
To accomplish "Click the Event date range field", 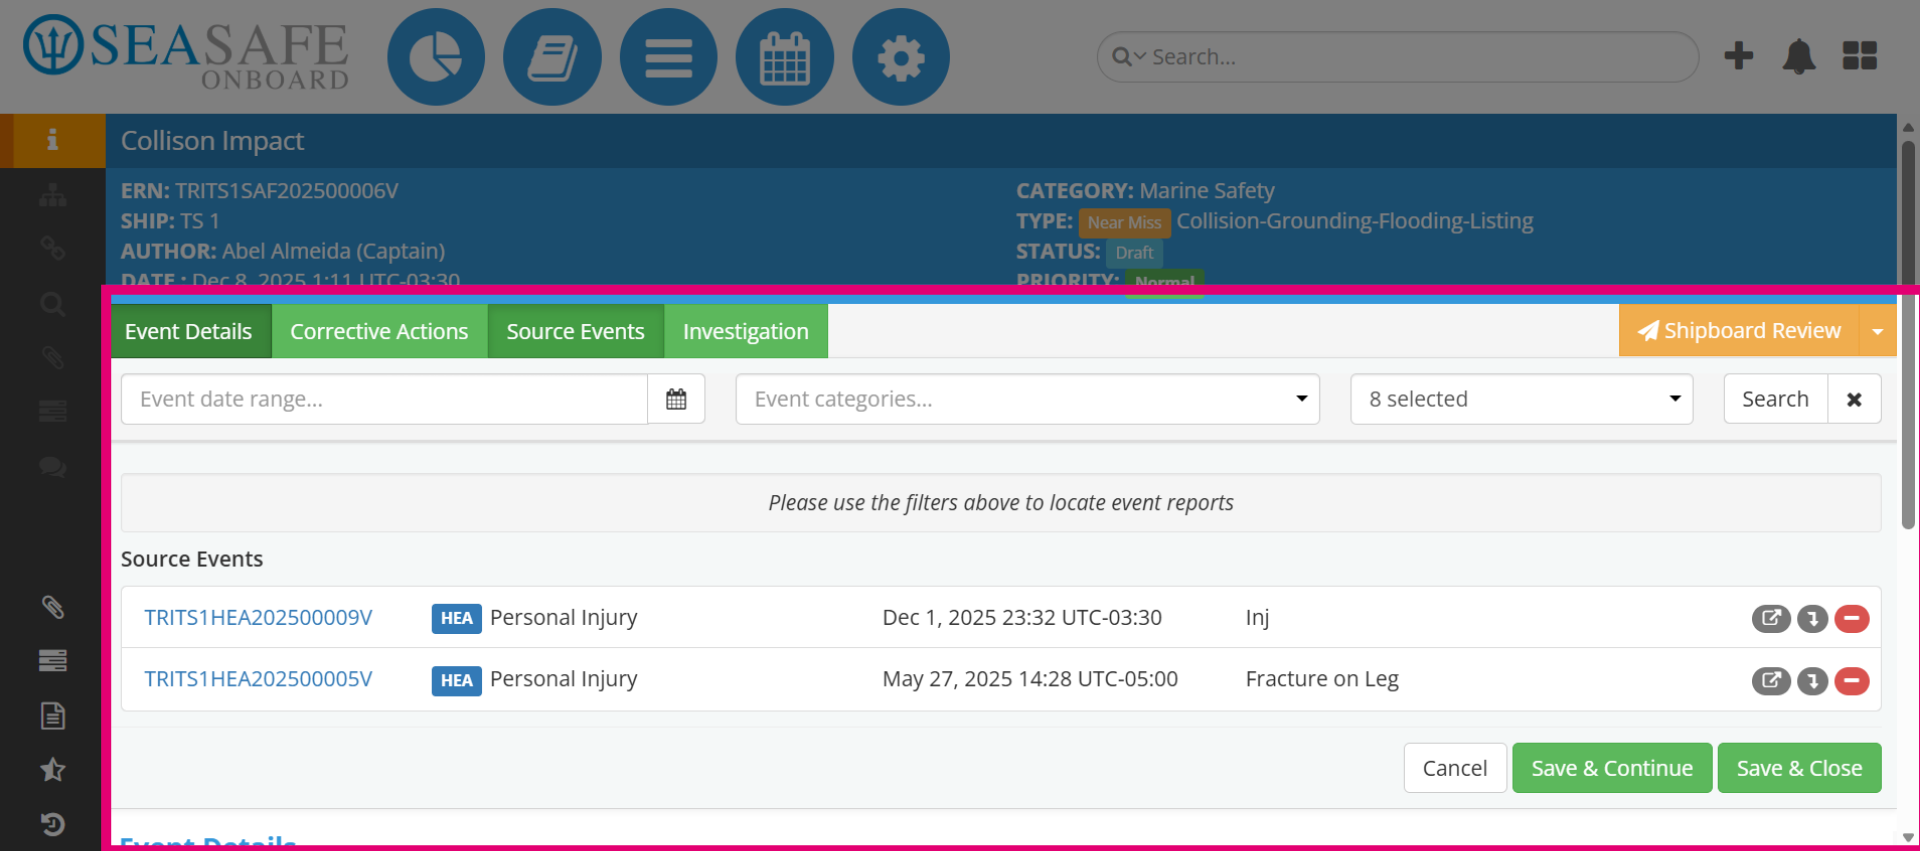I will pos(384,399).
